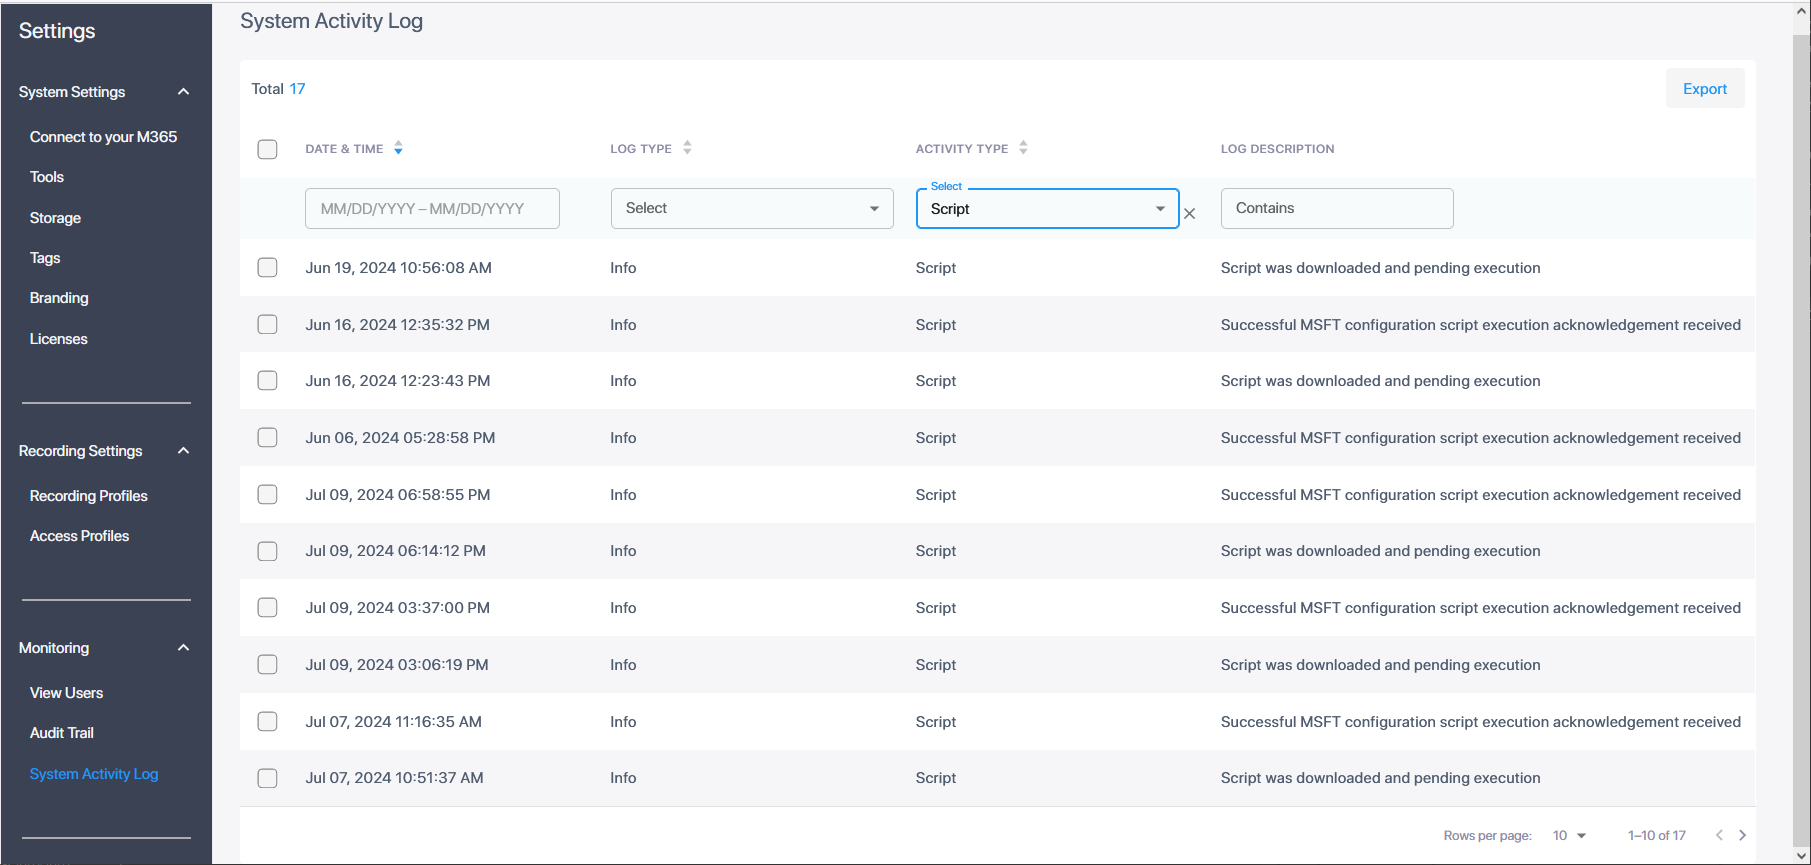Screen dimensions: 1811x865
Task: Change rows per page dropdown
Action: (1569, 835)
